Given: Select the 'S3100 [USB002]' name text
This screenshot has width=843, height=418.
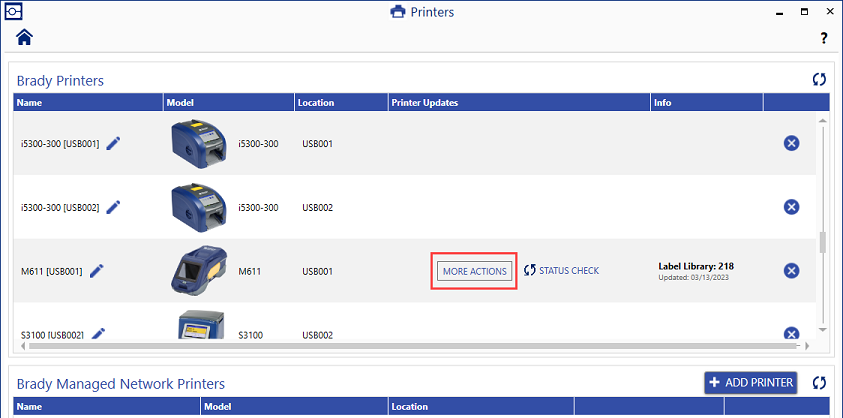Looking at the screenshot, I should coord(53,335).
